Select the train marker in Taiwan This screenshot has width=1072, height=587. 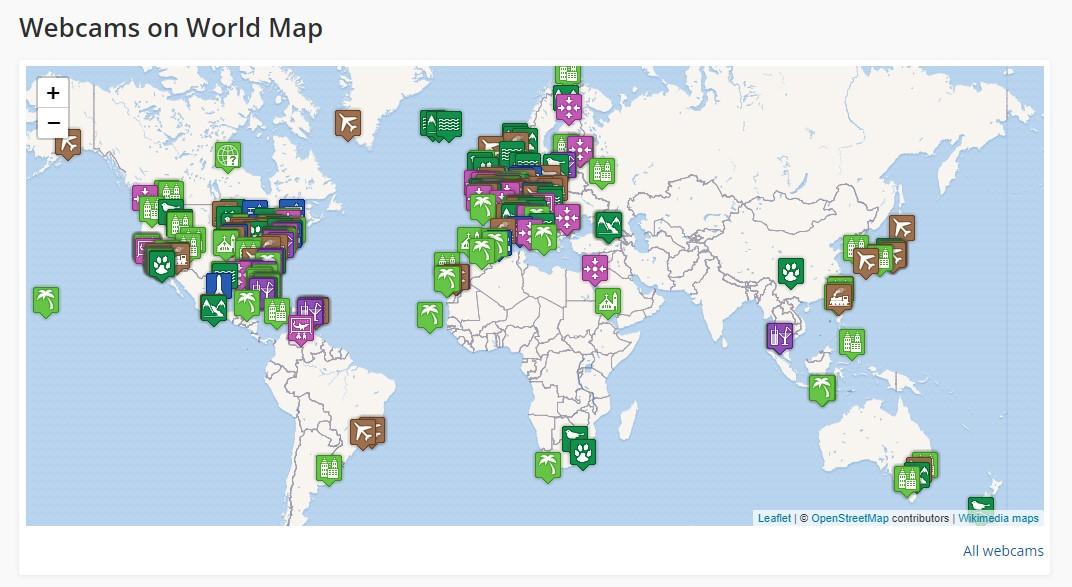click(839, 299)
